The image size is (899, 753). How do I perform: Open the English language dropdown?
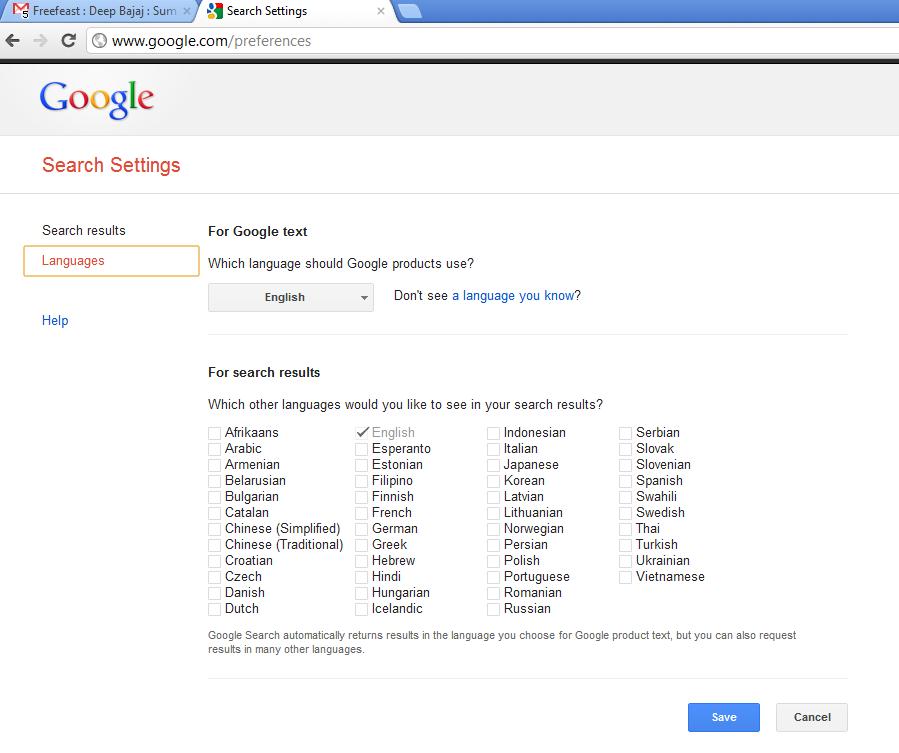[x=291, y=297]
